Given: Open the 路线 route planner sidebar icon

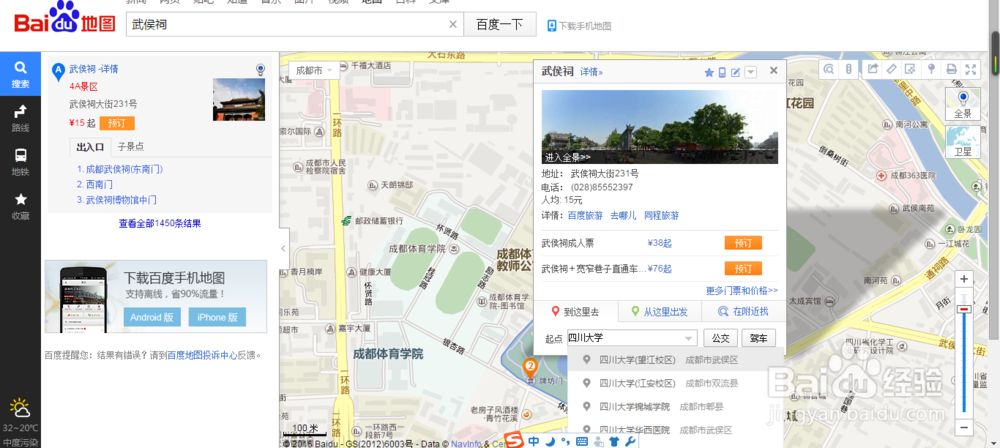Looking at the screenshot, I should tap(20, 118).
